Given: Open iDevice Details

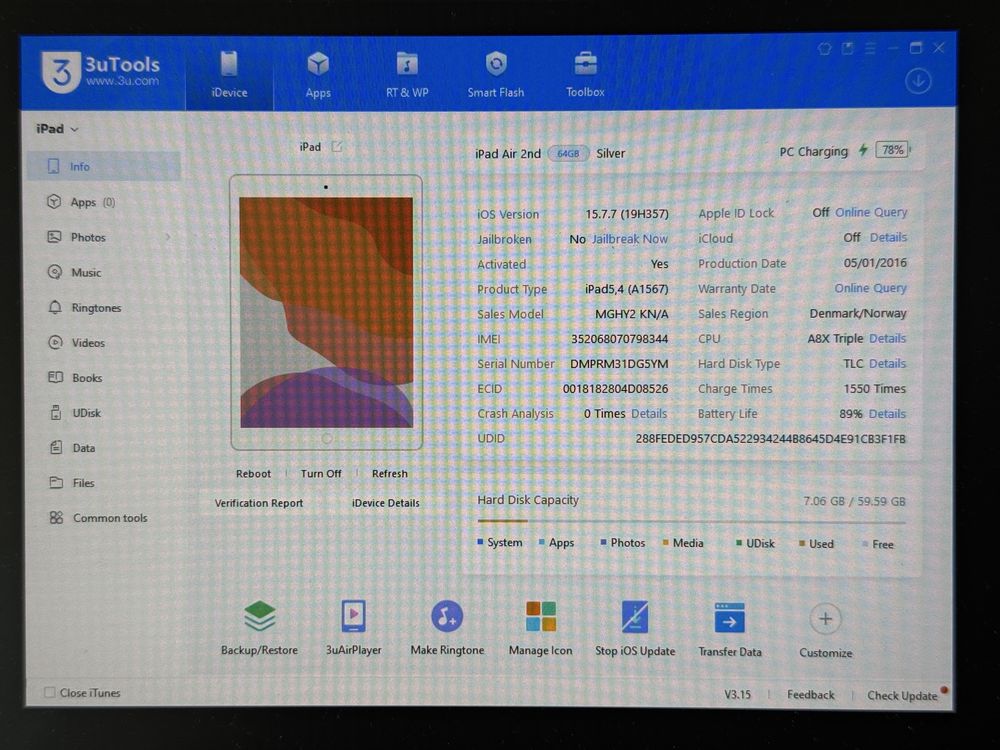Looking at the screenshot, I should (386, 503).
